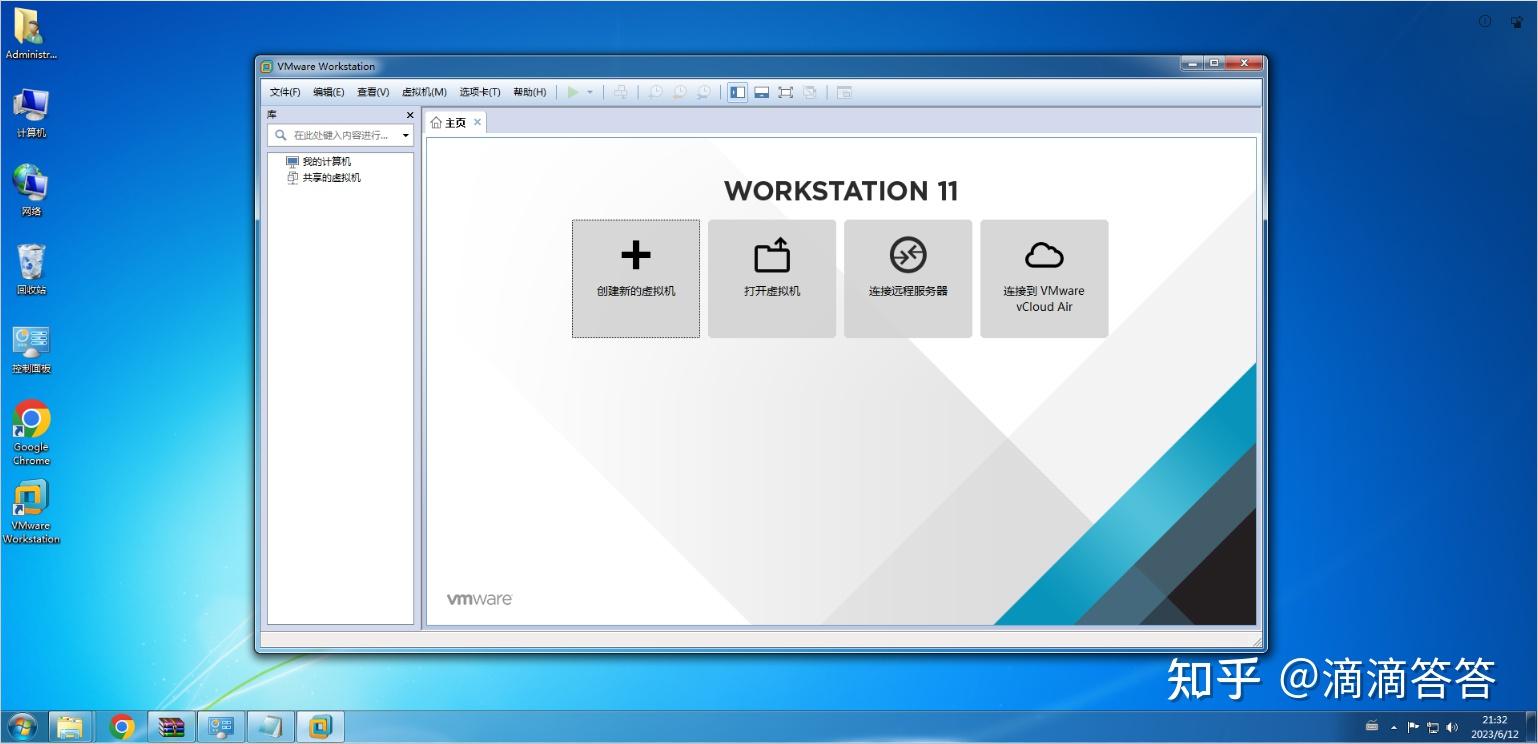The image size is (1538, 744).
Task: Click the Unity mode toolbar icon
Action: point(811,91)
